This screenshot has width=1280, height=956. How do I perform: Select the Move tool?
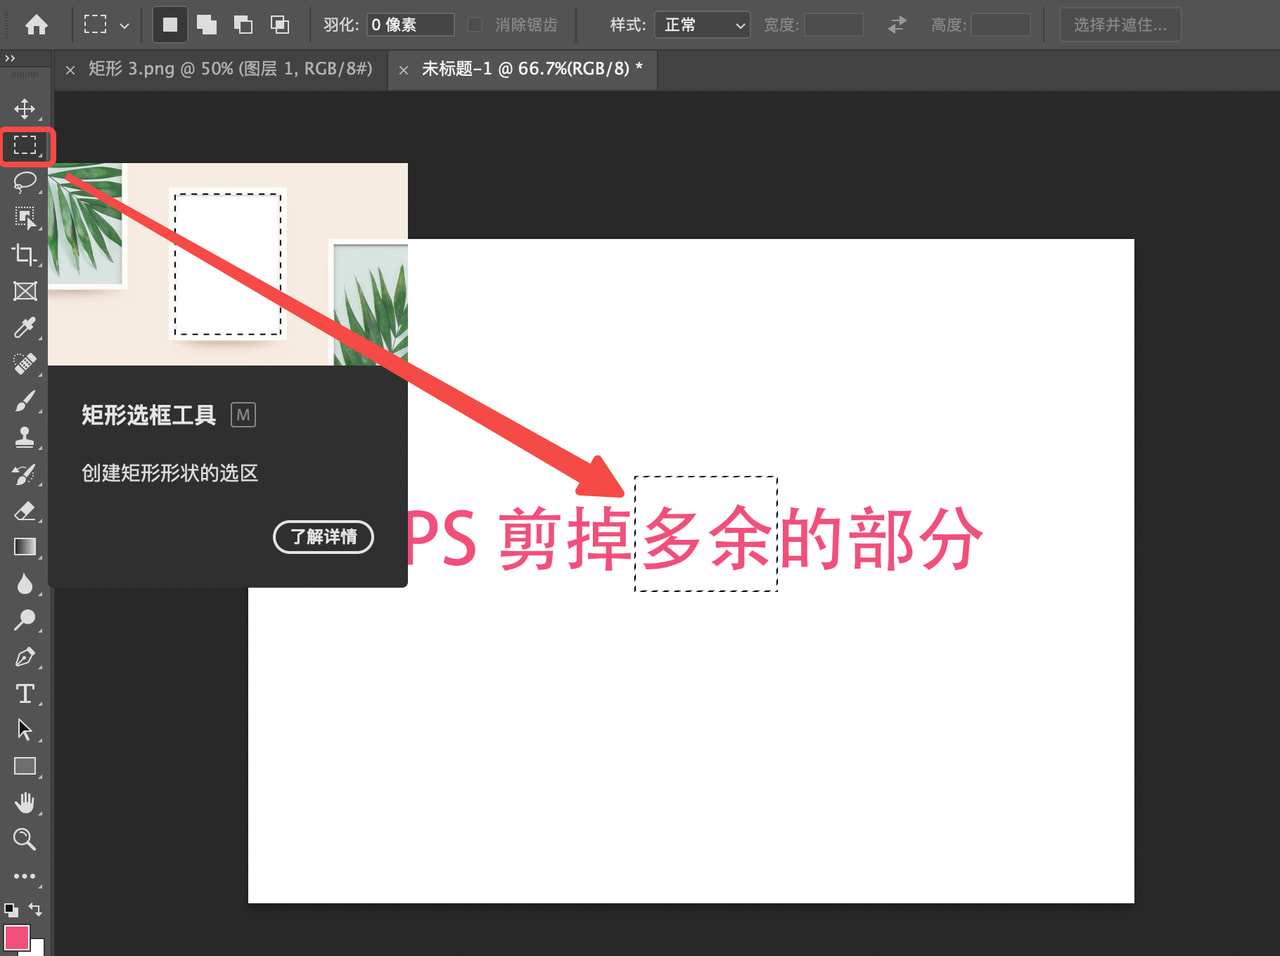pos(25,109)
